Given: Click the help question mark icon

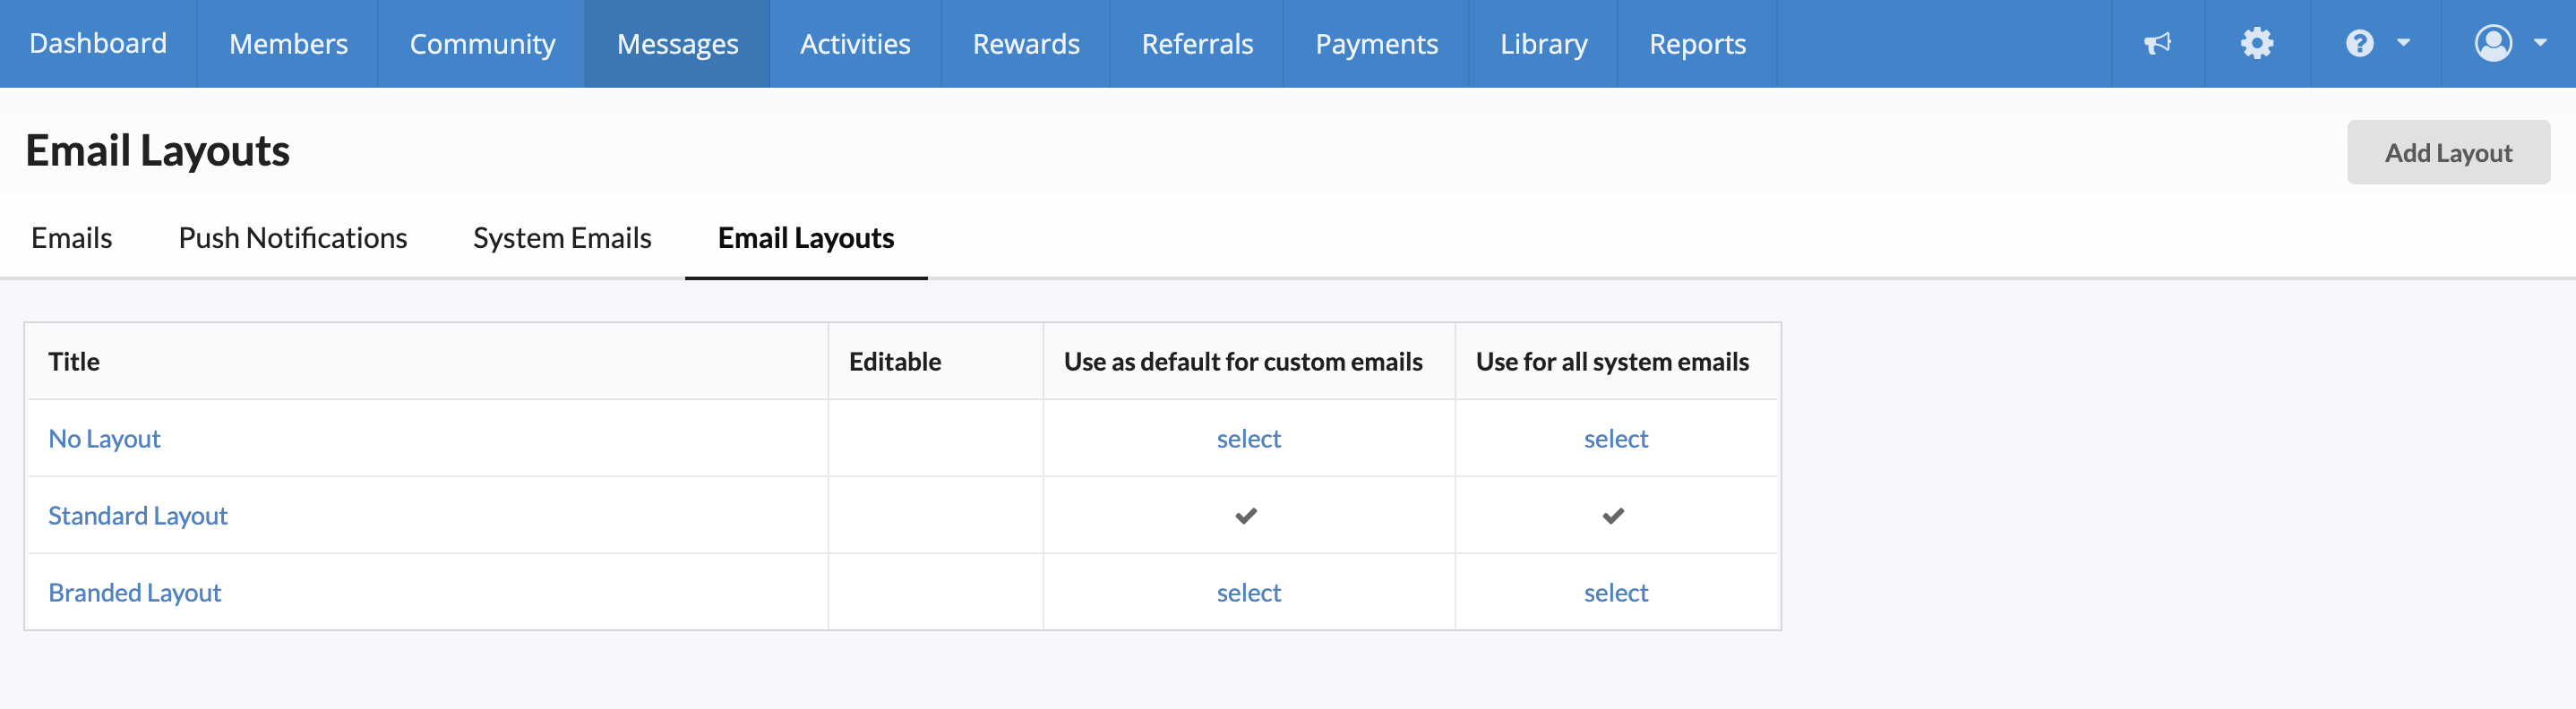Looking at the screenshot, I should (x=2359, y=44).
